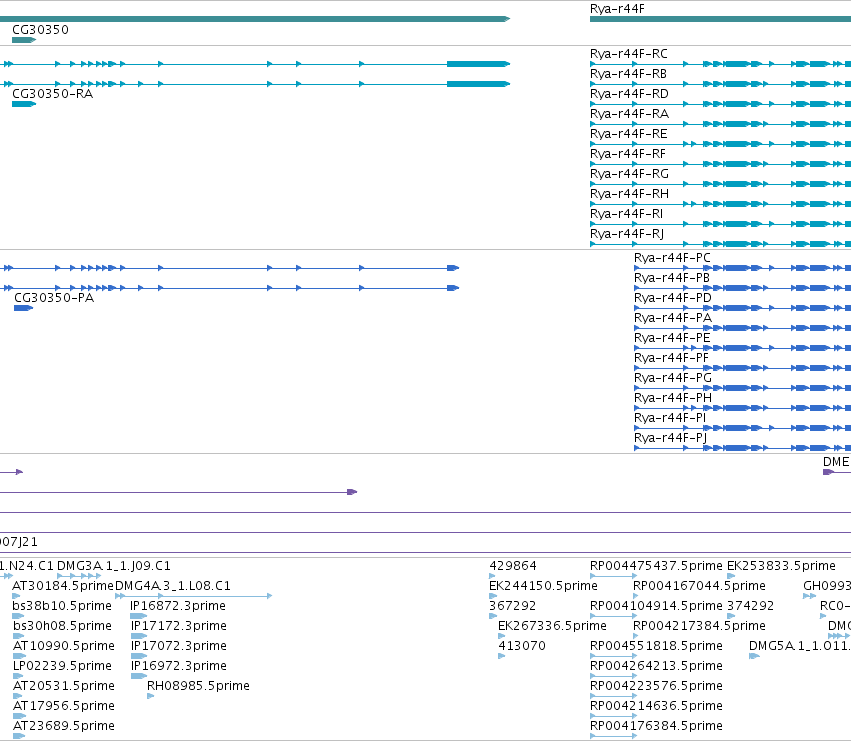Click EST bs38b10.5prime
851x741 pixels.
(x=62, y=606)
